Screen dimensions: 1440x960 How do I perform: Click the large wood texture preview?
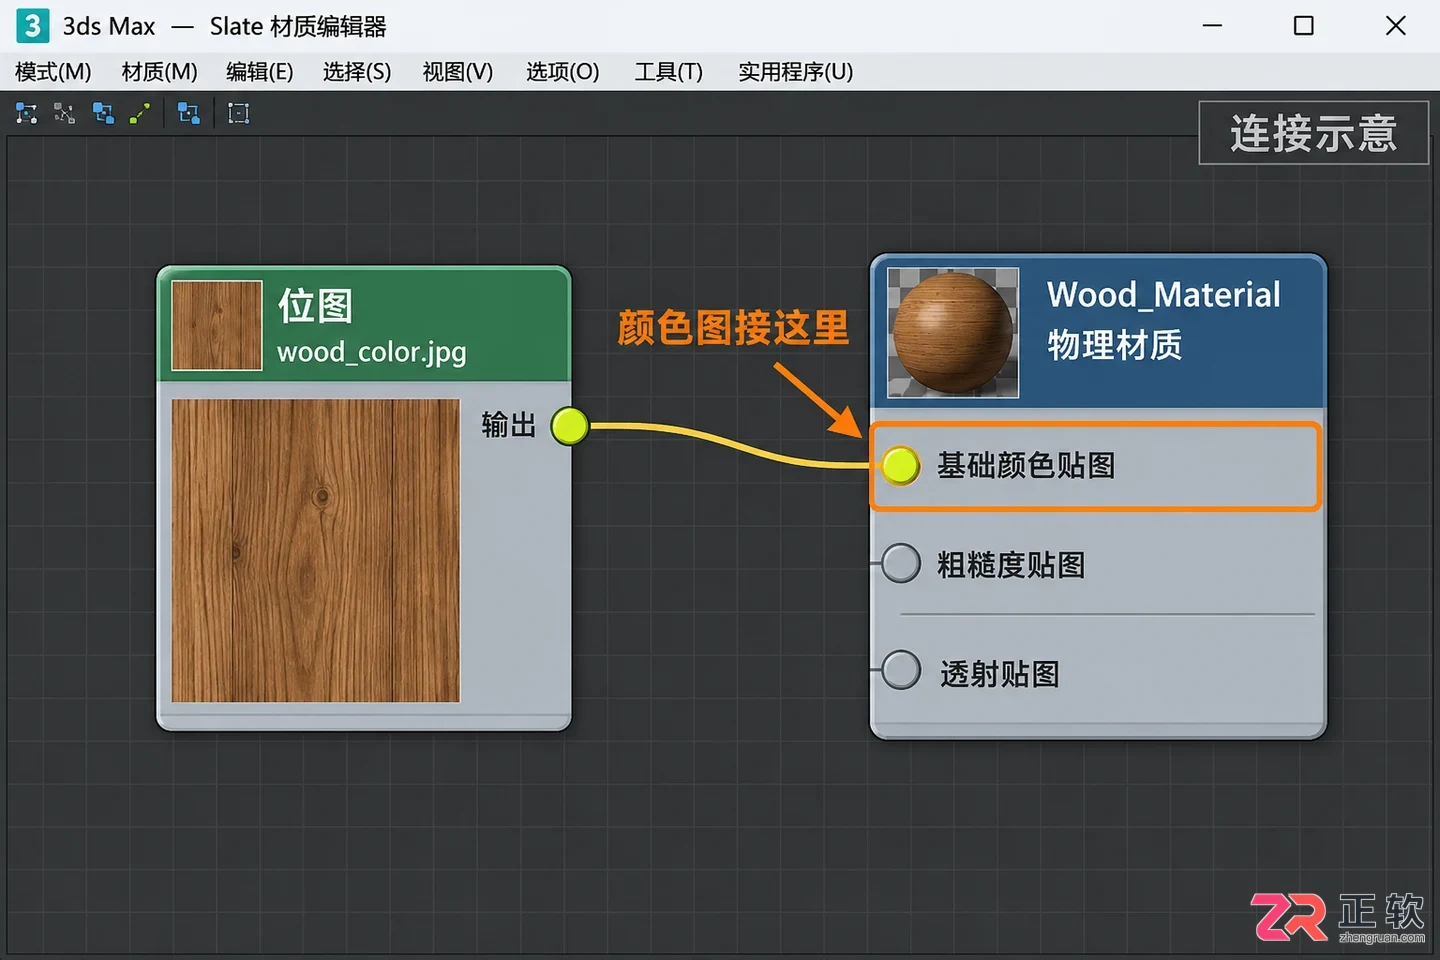tap(316, 551)
